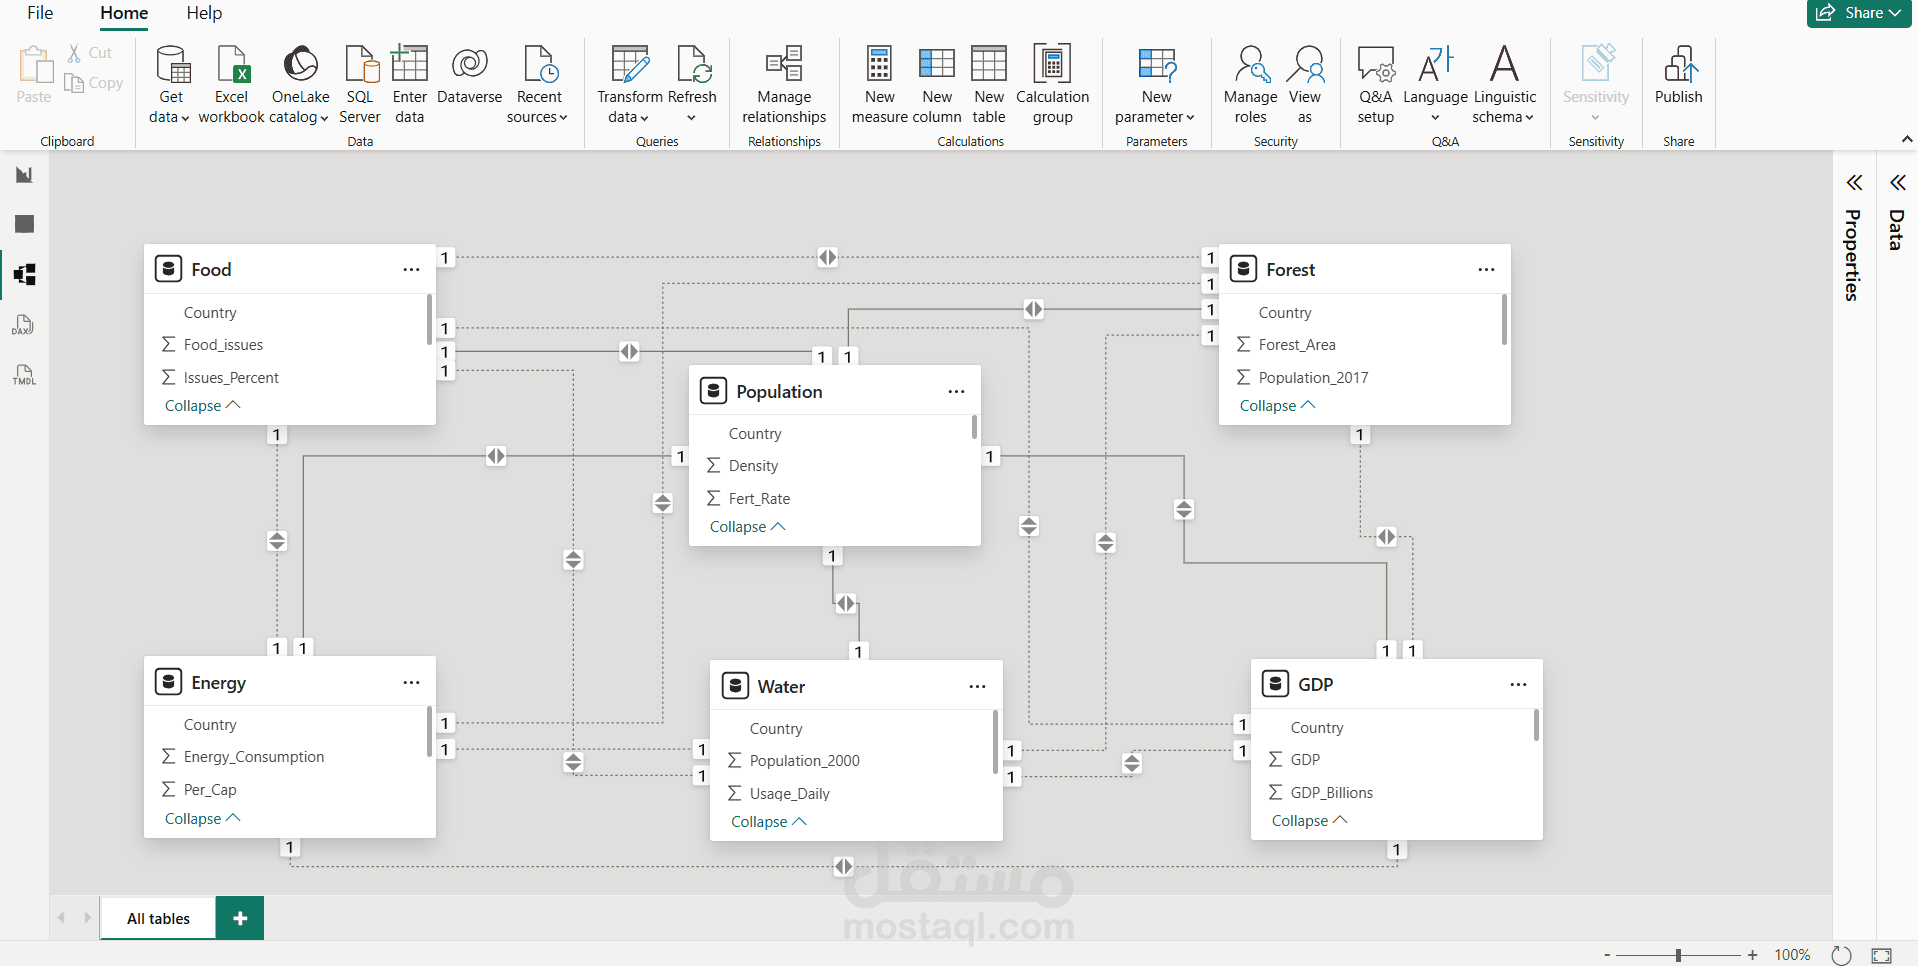Screen dimensions: 1918x966
Task: Collapse the Population table card
Action: point(748,527)
